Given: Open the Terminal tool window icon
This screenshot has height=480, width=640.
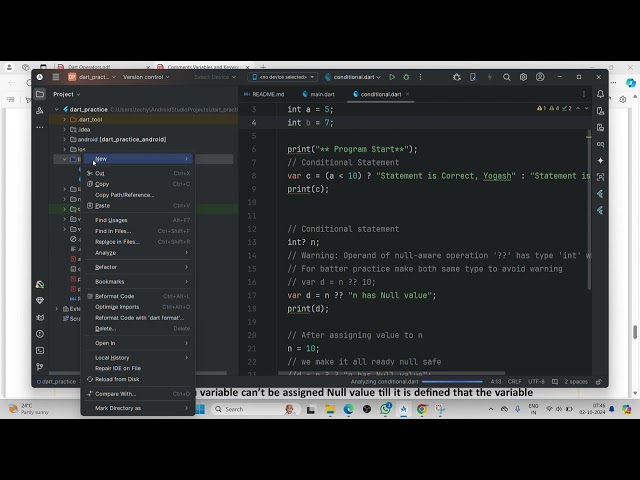Looking at the screenshot, I should pyautogui.click(x=40, y=351).
